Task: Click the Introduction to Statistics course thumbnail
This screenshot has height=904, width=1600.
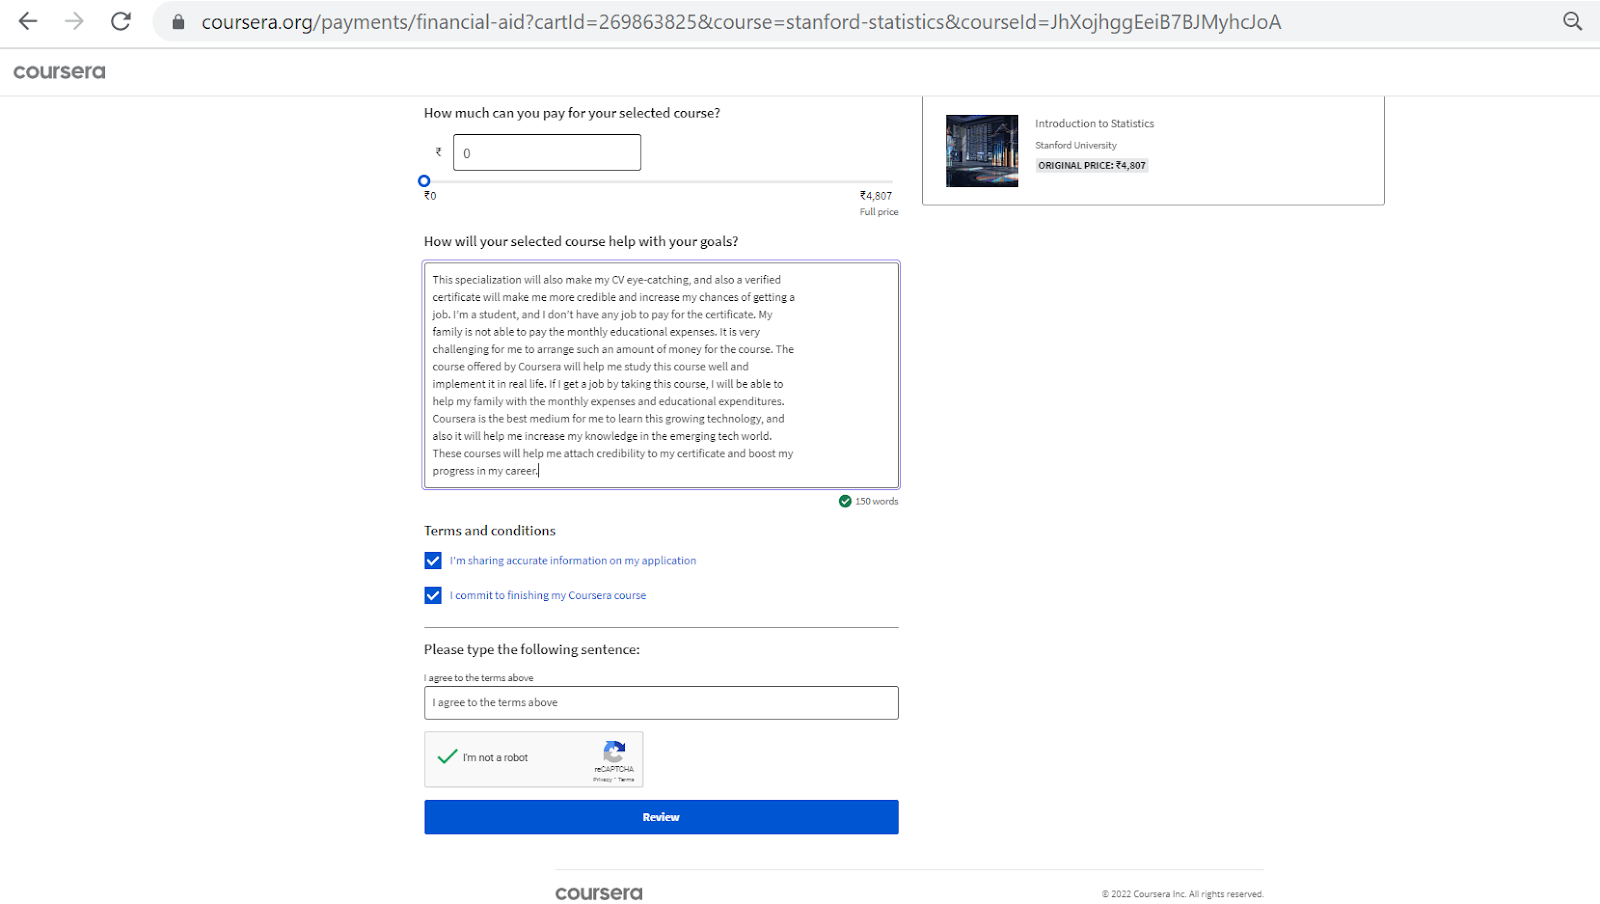Action: tap(982, 151)
